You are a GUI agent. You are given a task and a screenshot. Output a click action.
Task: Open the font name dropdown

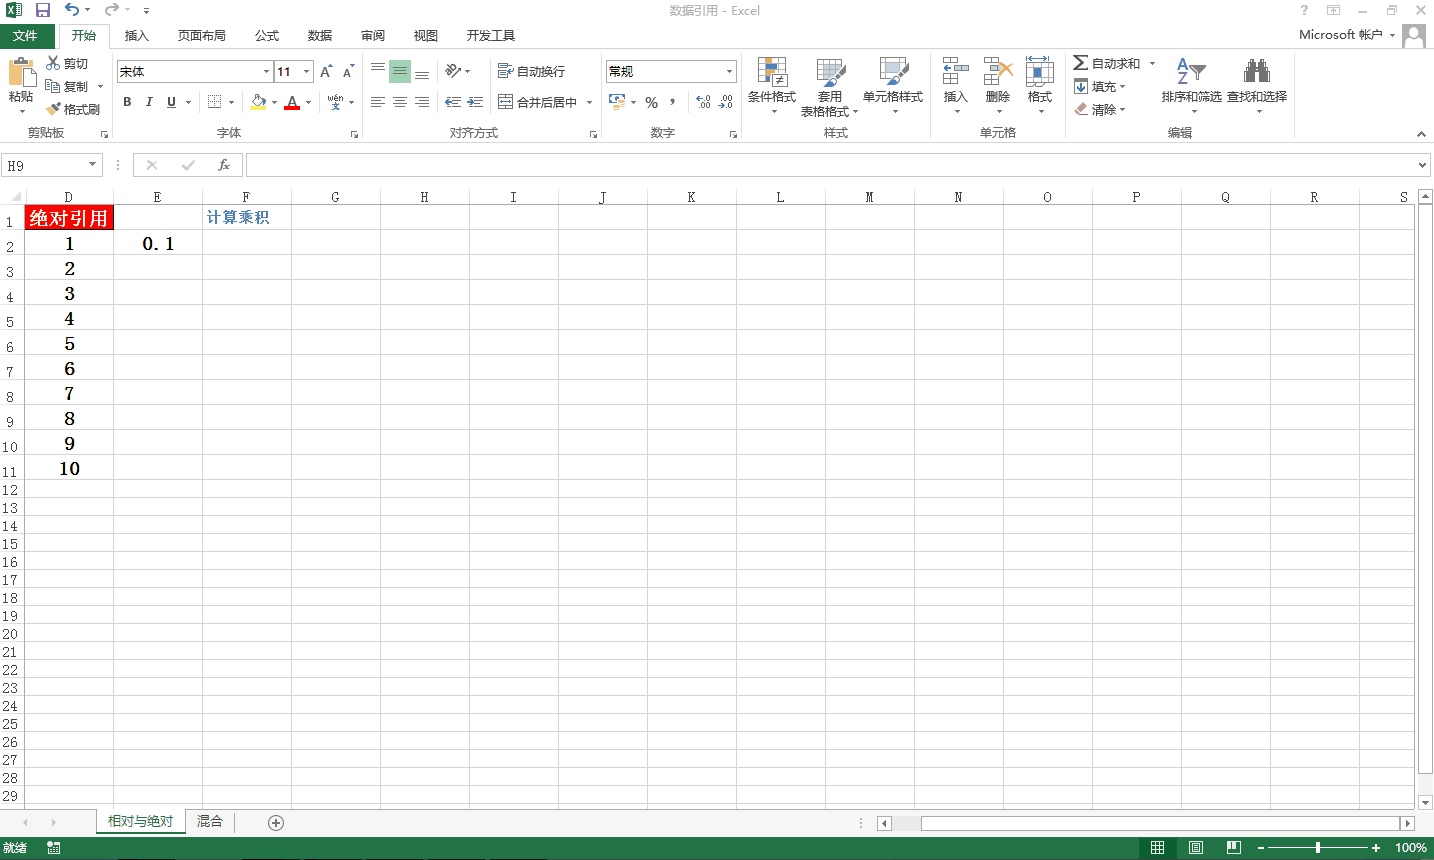266,72
